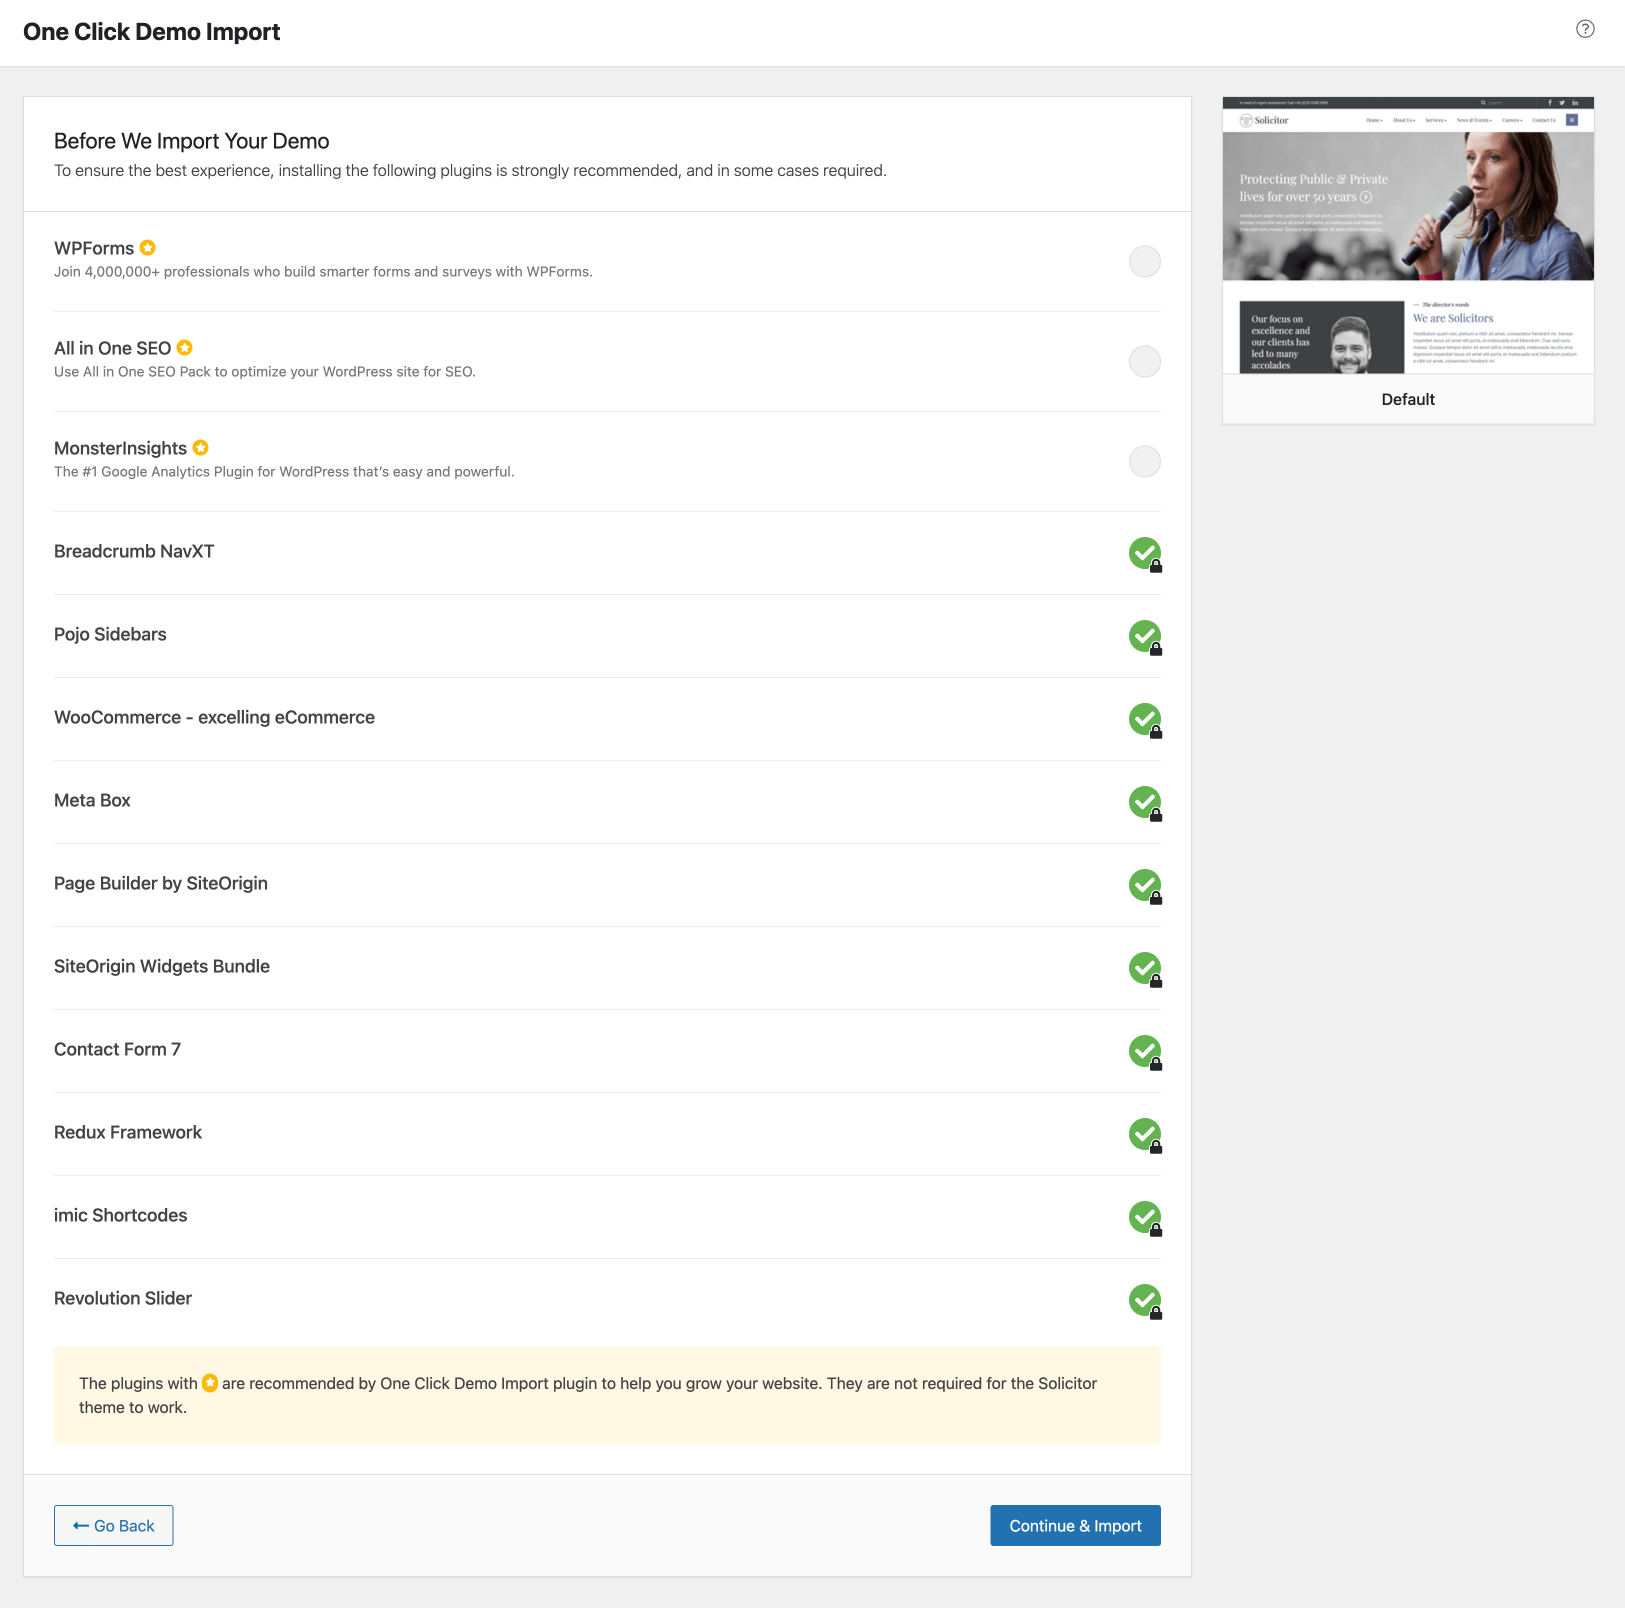
Task: Click the star icon next to MonsterInsights
Action: tap(201, 447)
